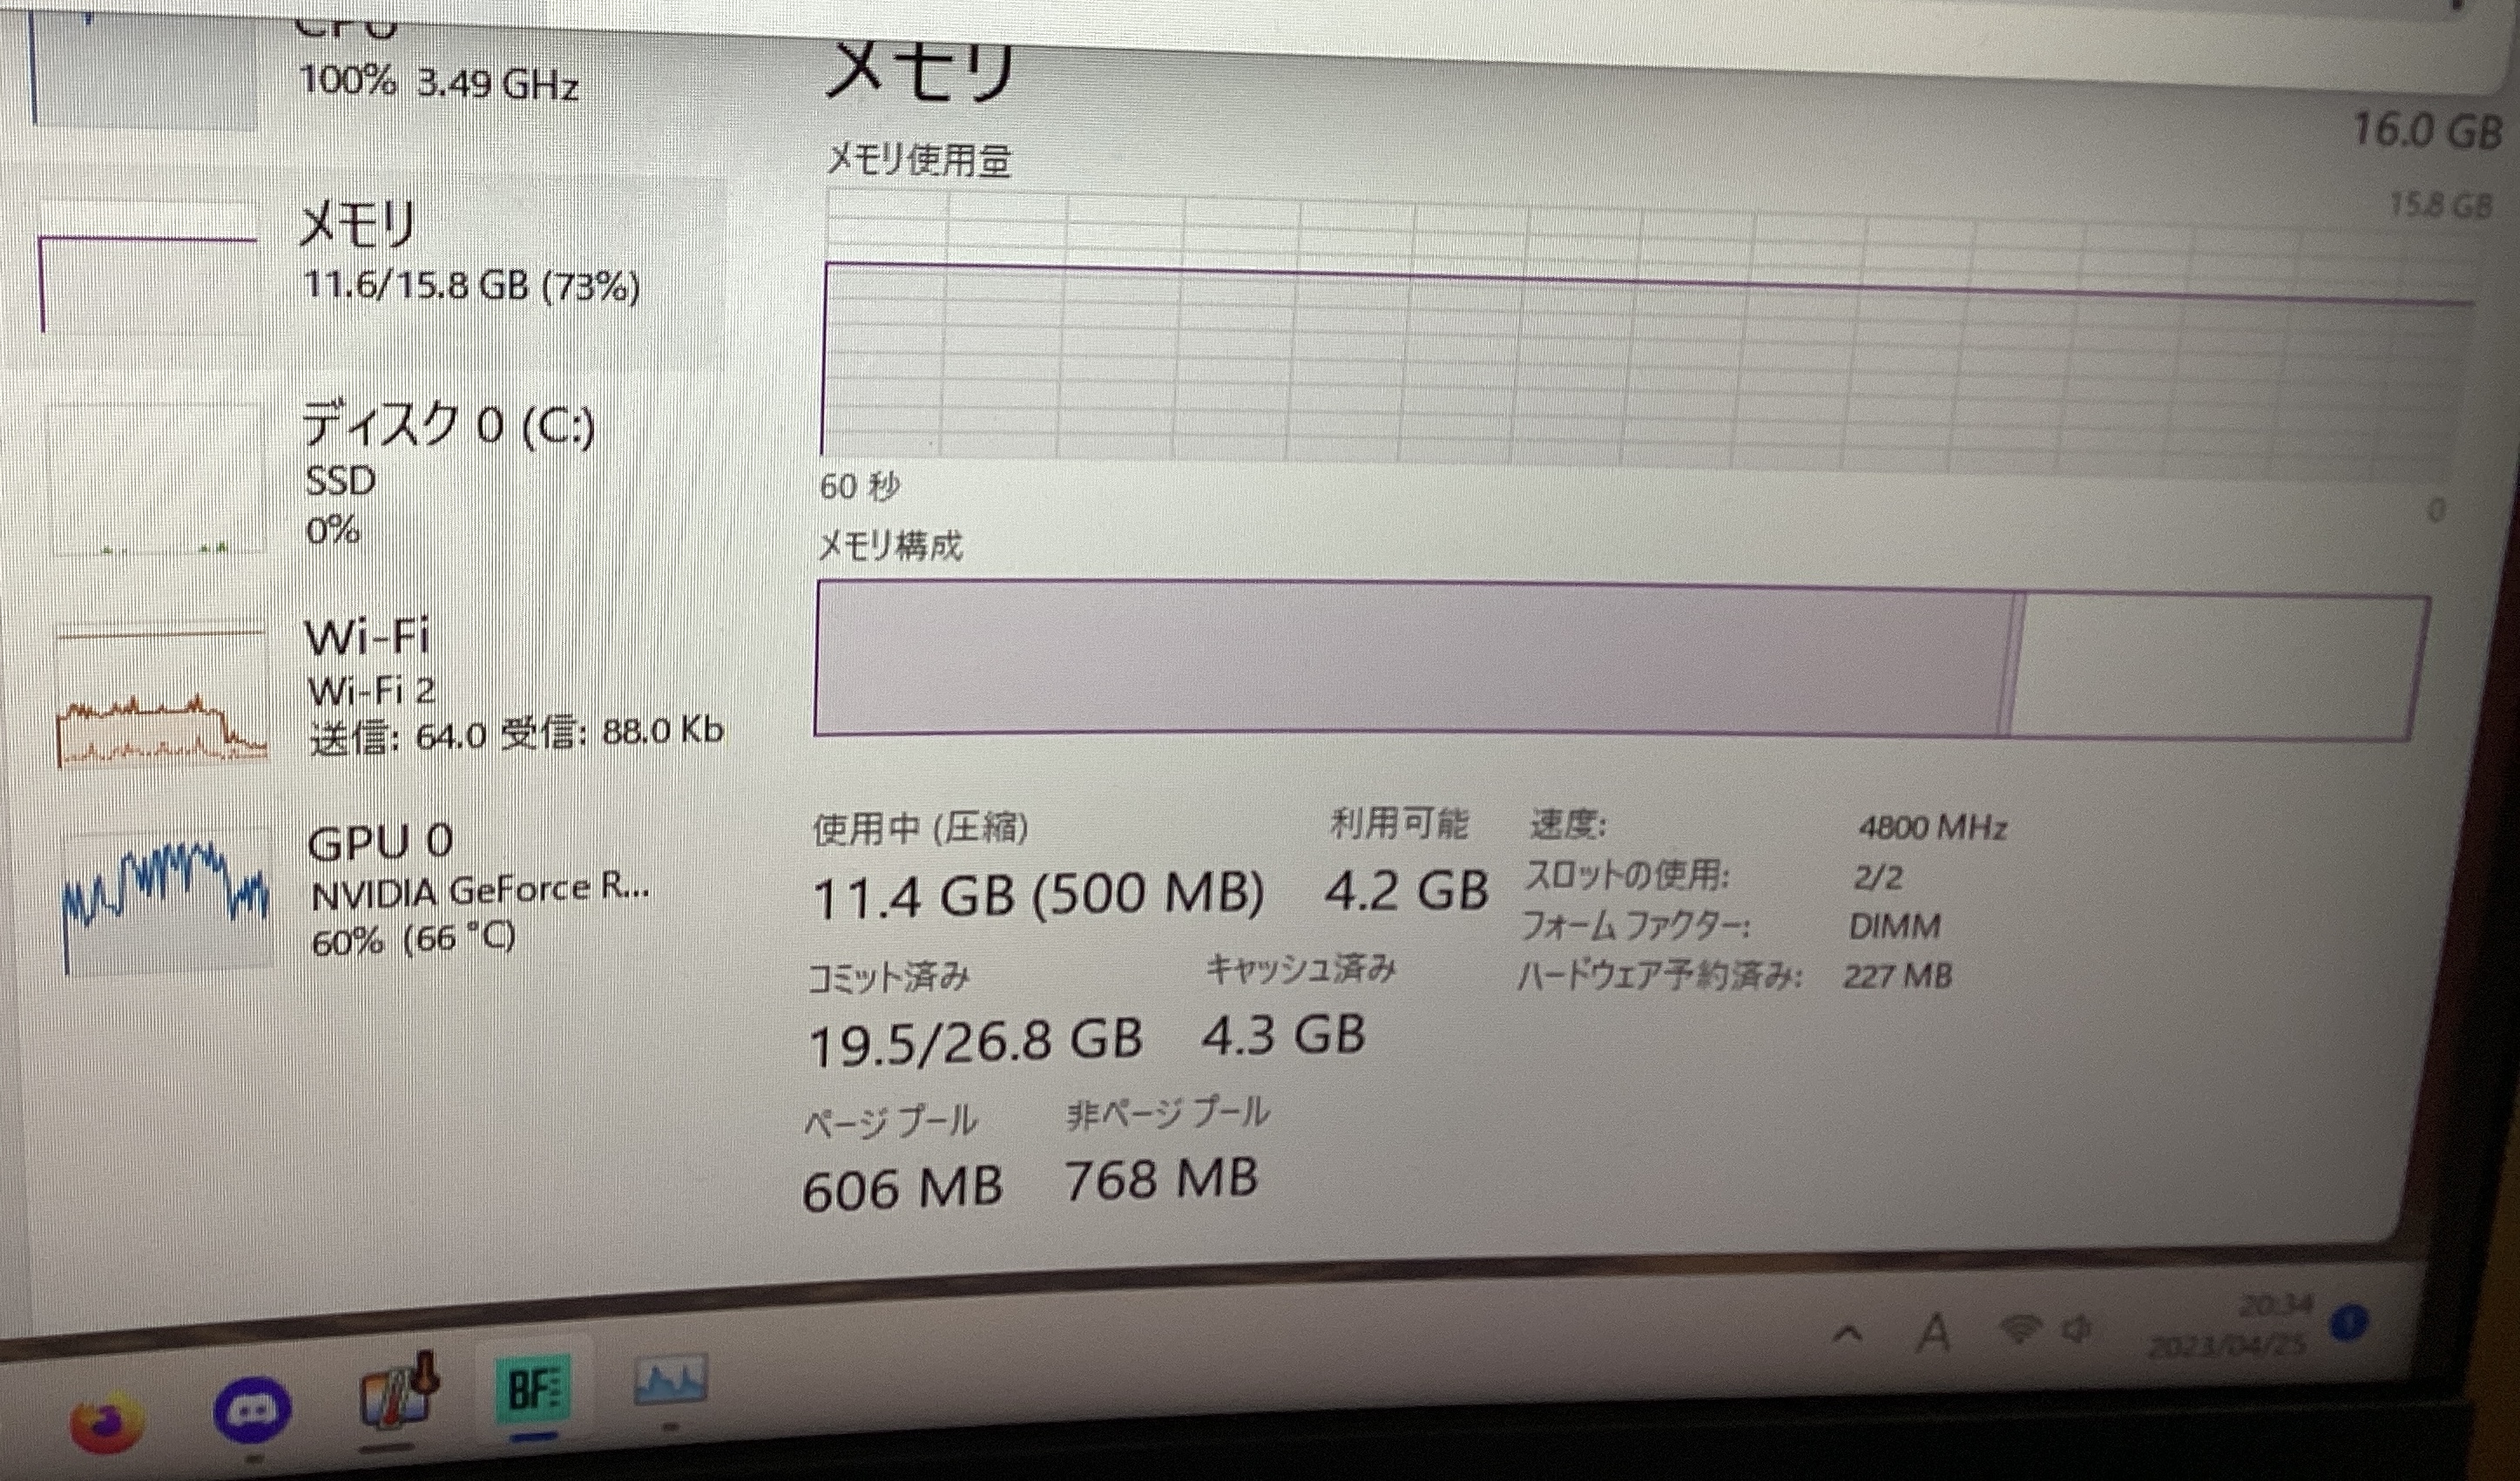This screenshot has width=2520, height=1481.
Task: Click the Wi-Fi throughput graph thumbnail
Action: (162, 695)
